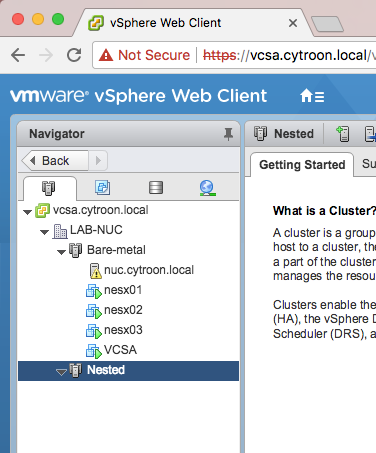Viewport: 376px width, 453px height.
Task: Click the 'What is a Cluster?' heading
Action: tap(324, 211)
